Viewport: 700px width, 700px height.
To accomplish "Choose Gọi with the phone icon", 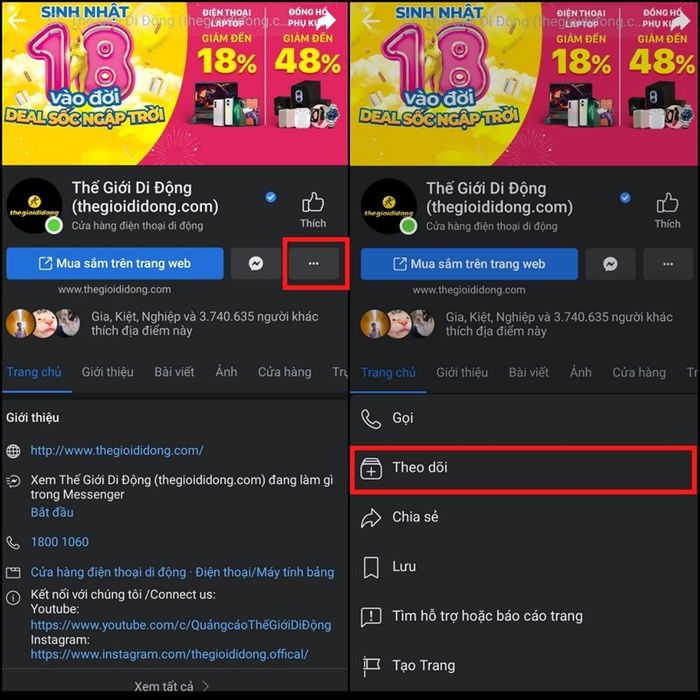I will coord(523,418).
